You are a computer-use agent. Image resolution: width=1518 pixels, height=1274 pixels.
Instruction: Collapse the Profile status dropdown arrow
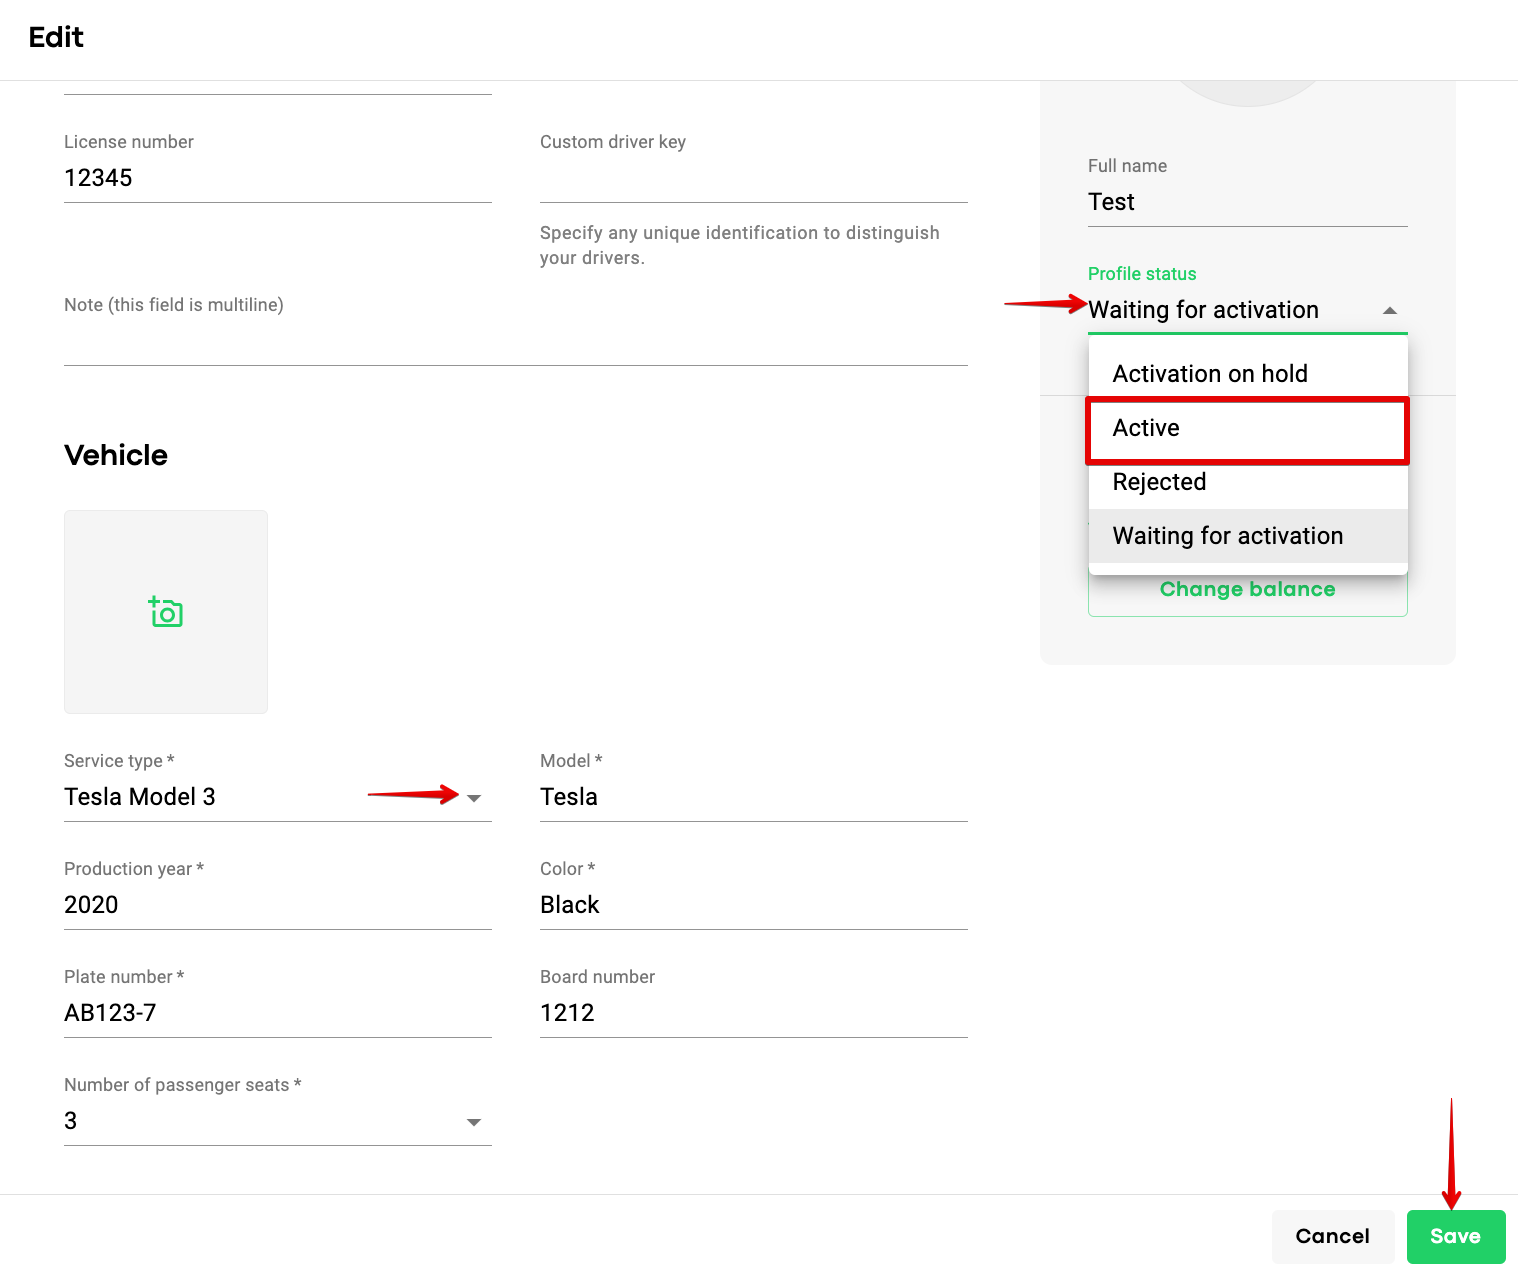click(1389, 311)
